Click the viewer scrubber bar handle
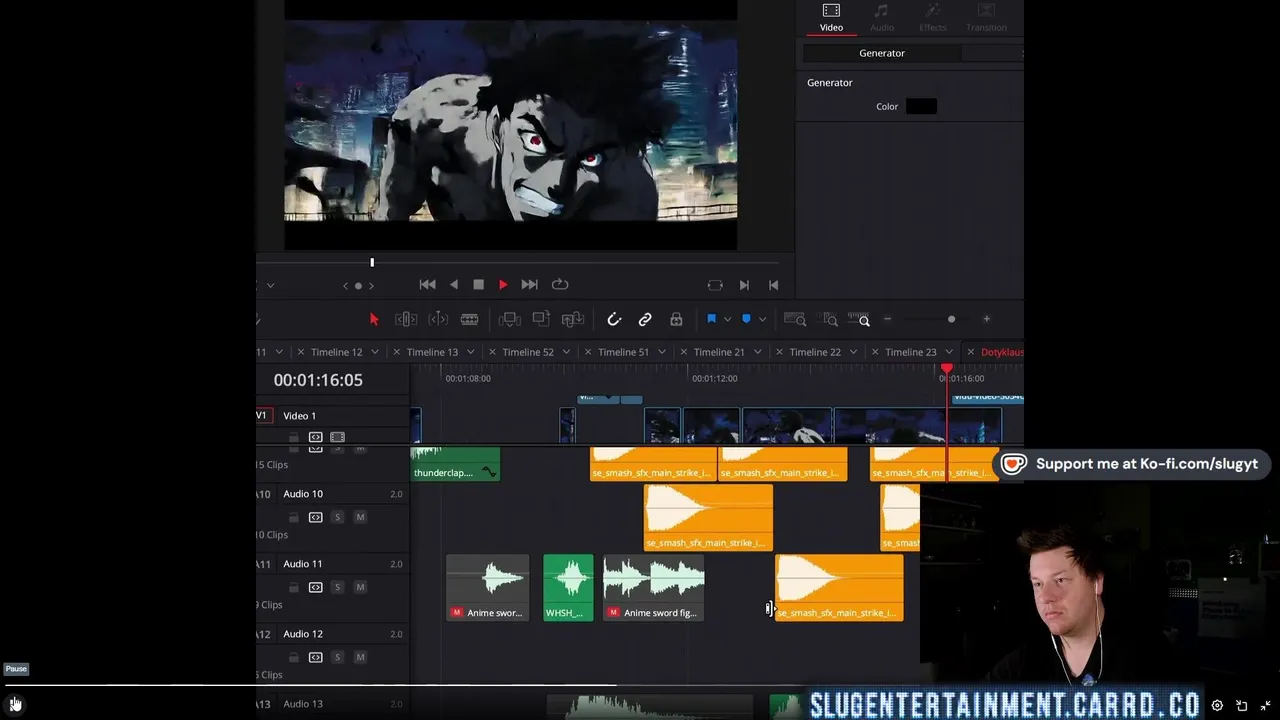This screenshot has height=720, width=1280. pos(372,263)
